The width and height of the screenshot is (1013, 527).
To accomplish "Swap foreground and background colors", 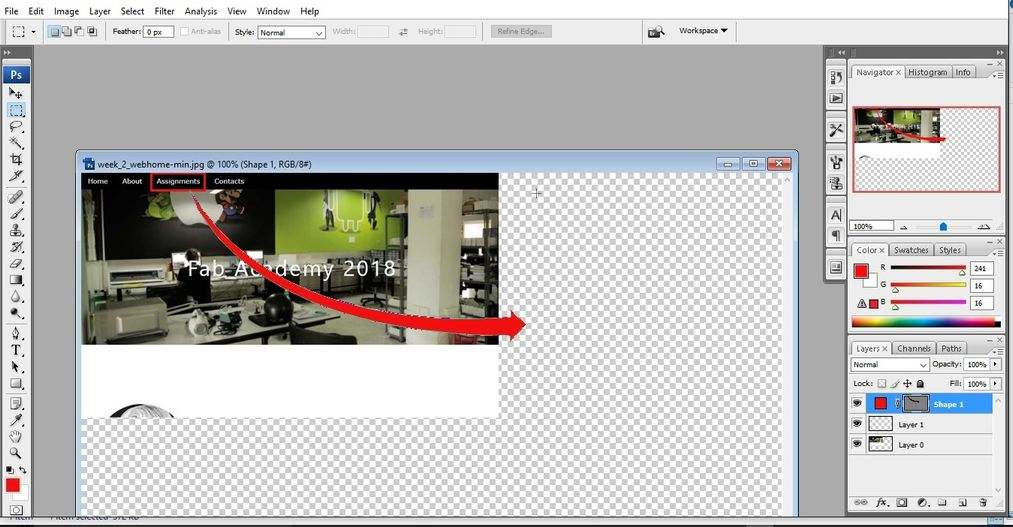I will 23,470.
